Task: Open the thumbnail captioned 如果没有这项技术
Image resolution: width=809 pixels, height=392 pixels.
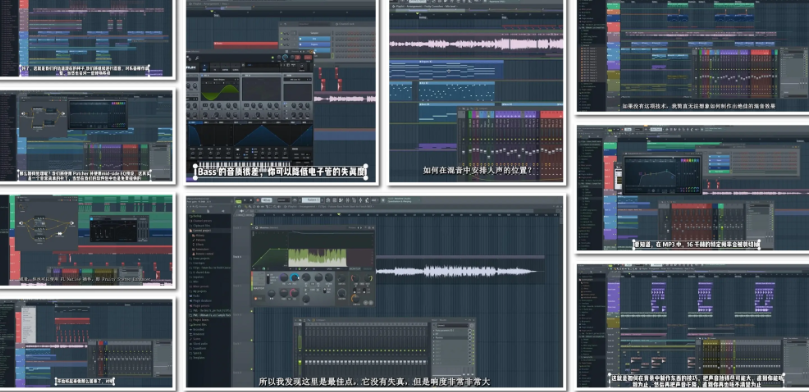Action: [693, 55]
